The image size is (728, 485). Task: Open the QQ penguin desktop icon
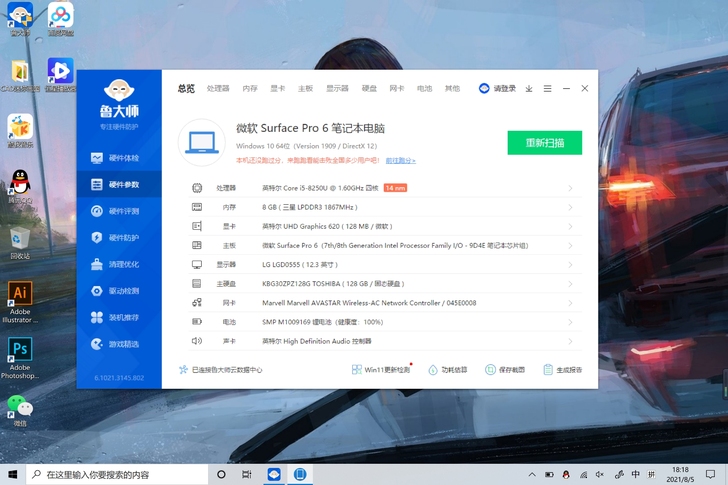[20, 187]
